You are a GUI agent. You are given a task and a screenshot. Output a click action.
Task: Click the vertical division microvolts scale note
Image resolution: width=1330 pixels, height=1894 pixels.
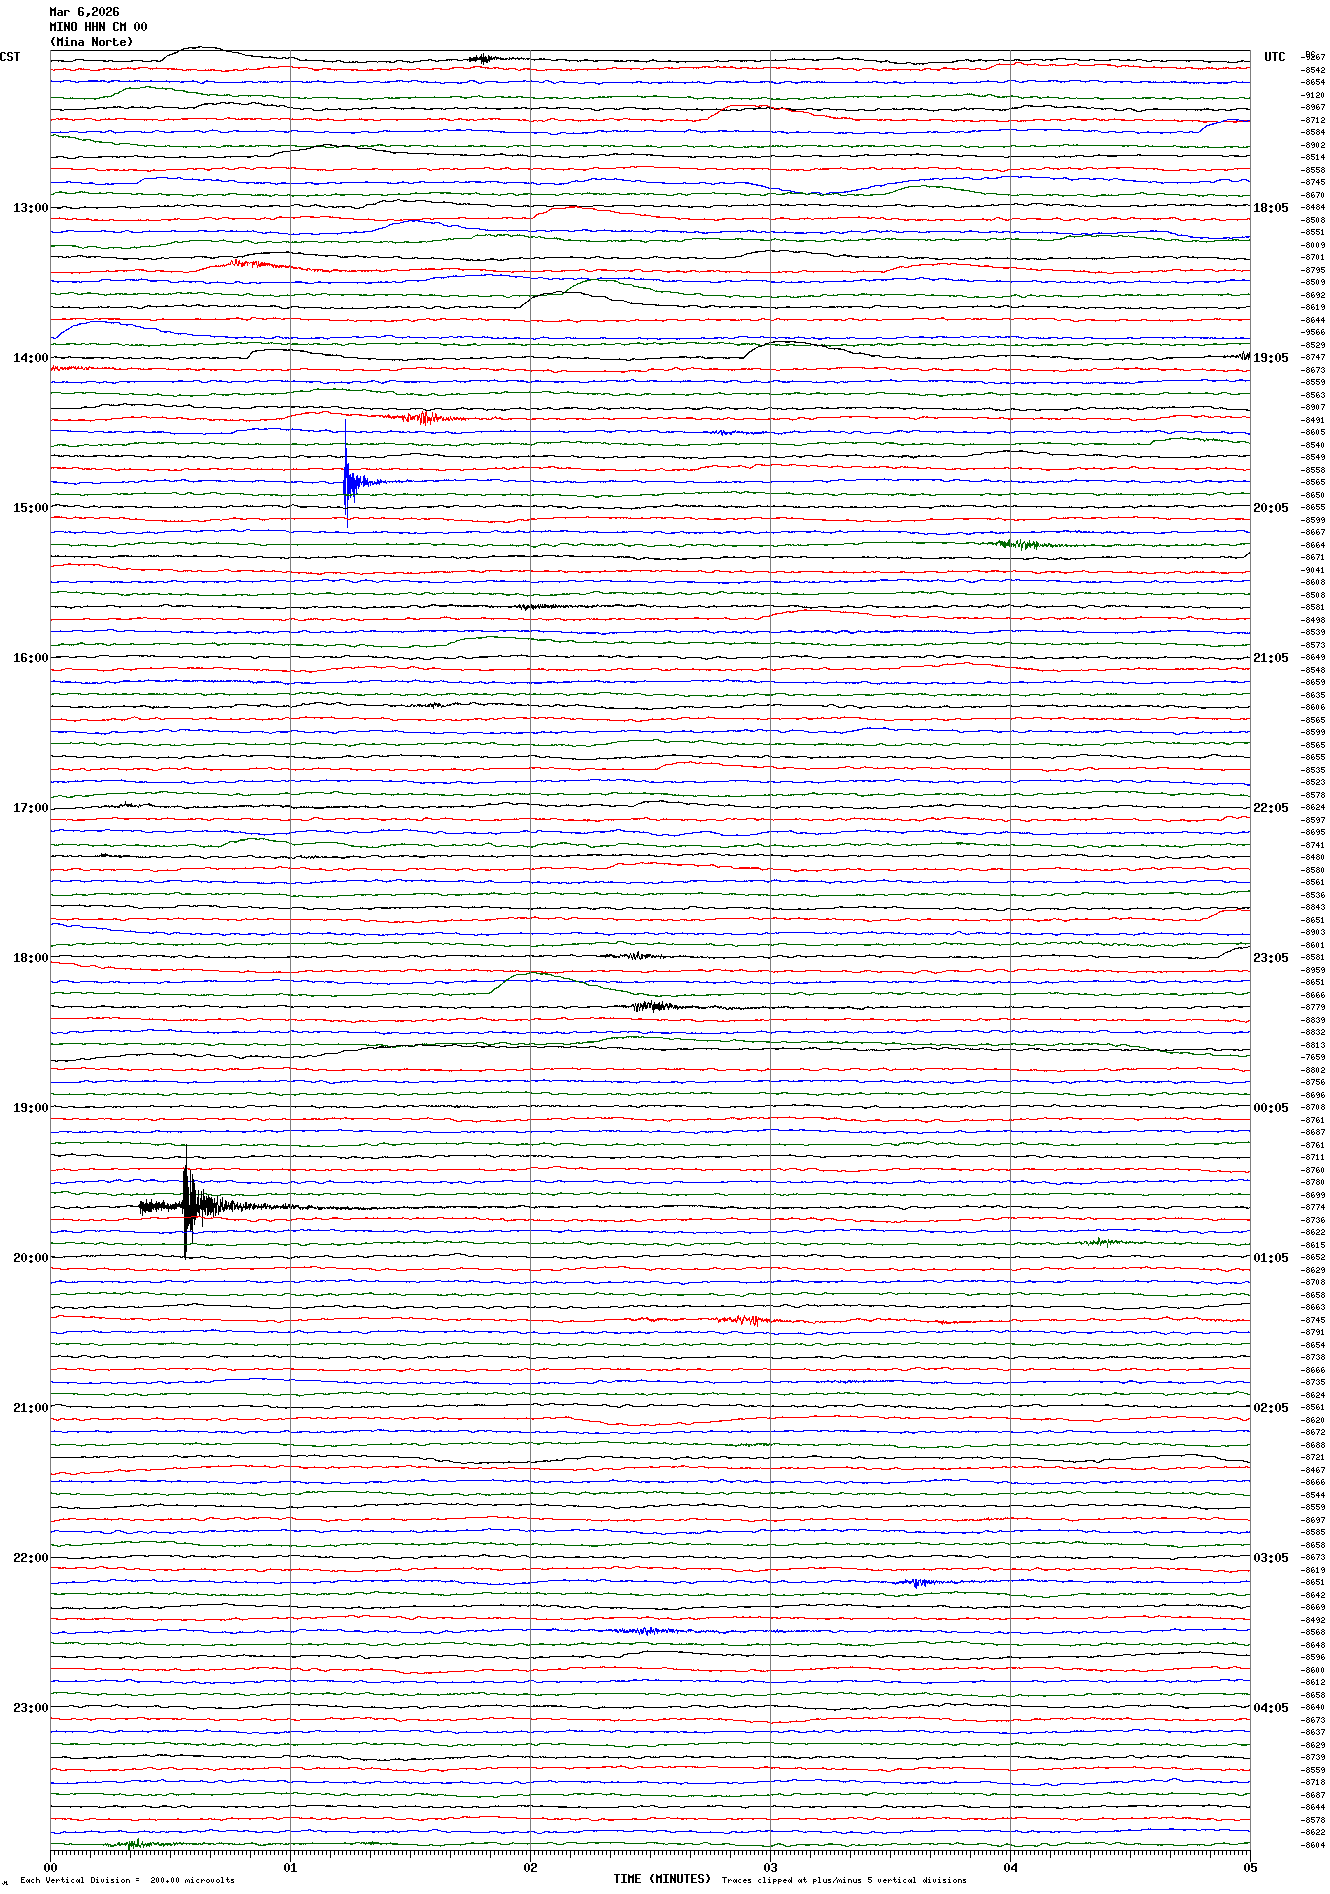(x=127, y=1880)
